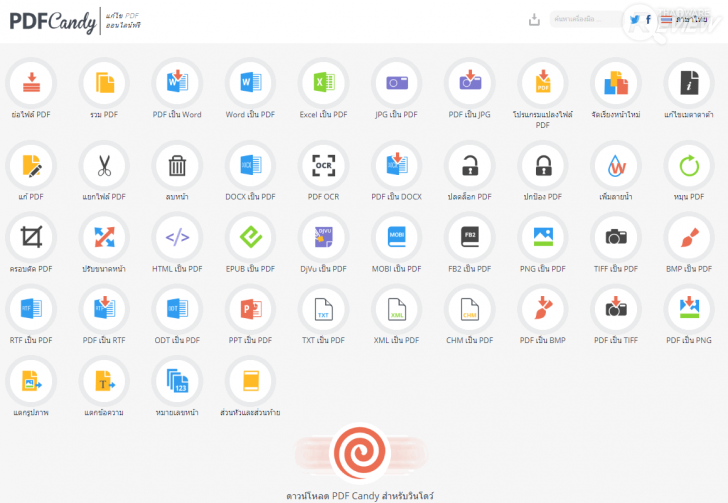Choose the PDF to RTF icon

click(x=104, y=309)
